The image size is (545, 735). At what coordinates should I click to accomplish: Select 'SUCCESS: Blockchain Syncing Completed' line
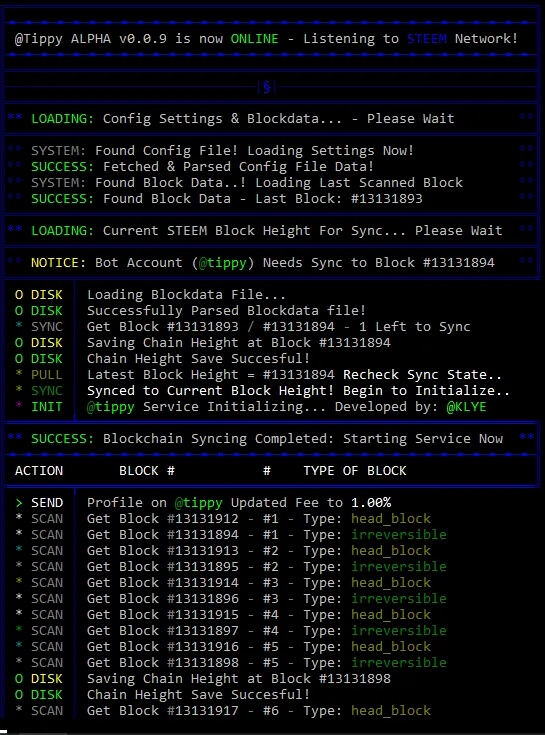267,438
